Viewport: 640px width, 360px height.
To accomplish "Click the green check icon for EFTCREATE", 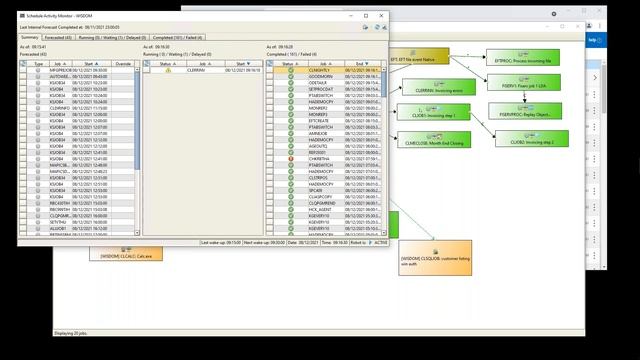I will (x=291, y=121).
